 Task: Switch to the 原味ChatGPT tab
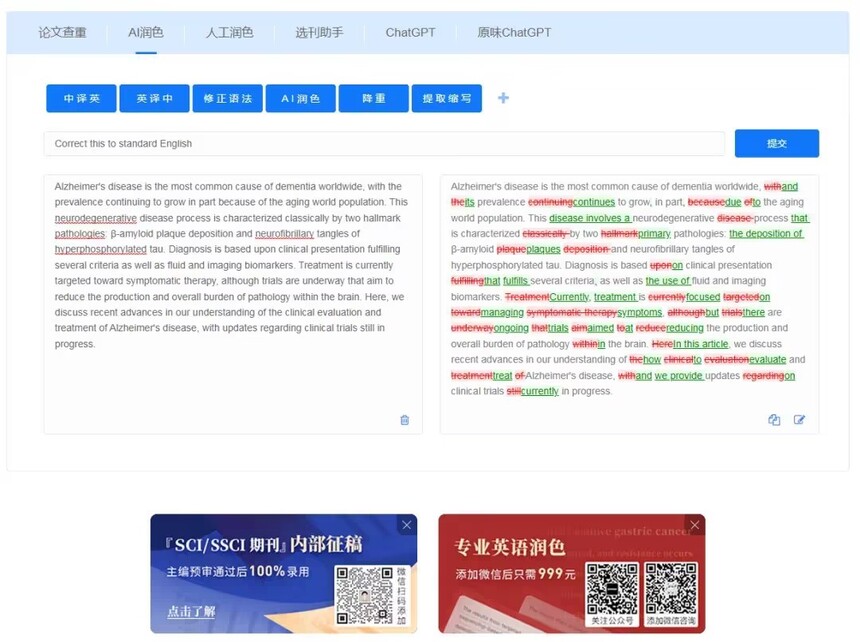(514, 33)
